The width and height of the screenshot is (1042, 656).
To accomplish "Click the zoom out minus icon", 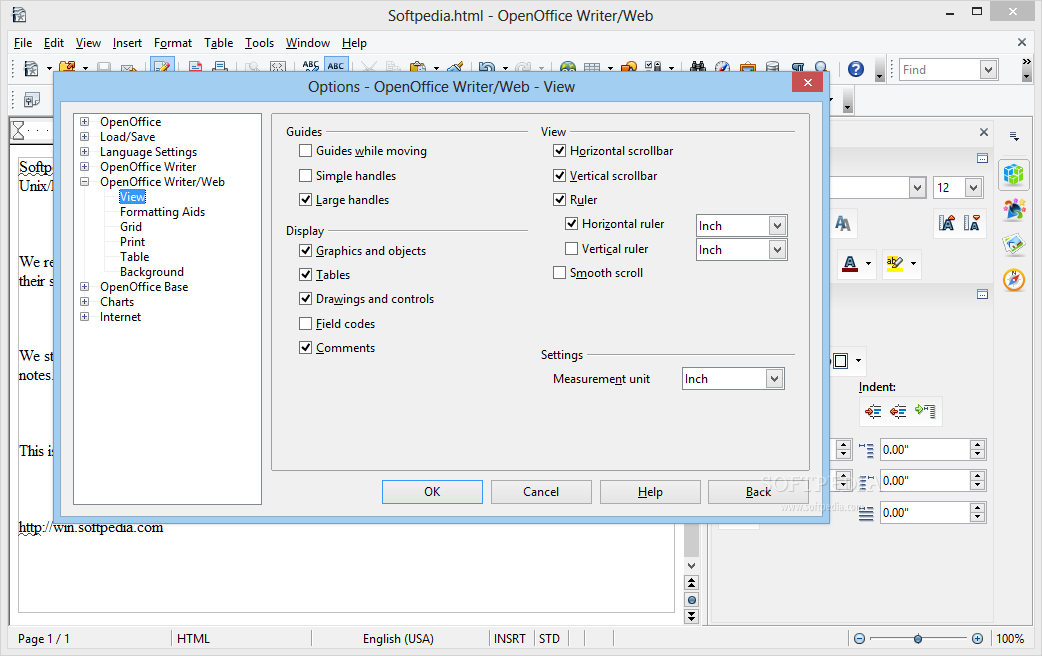I will pos(859,639).
